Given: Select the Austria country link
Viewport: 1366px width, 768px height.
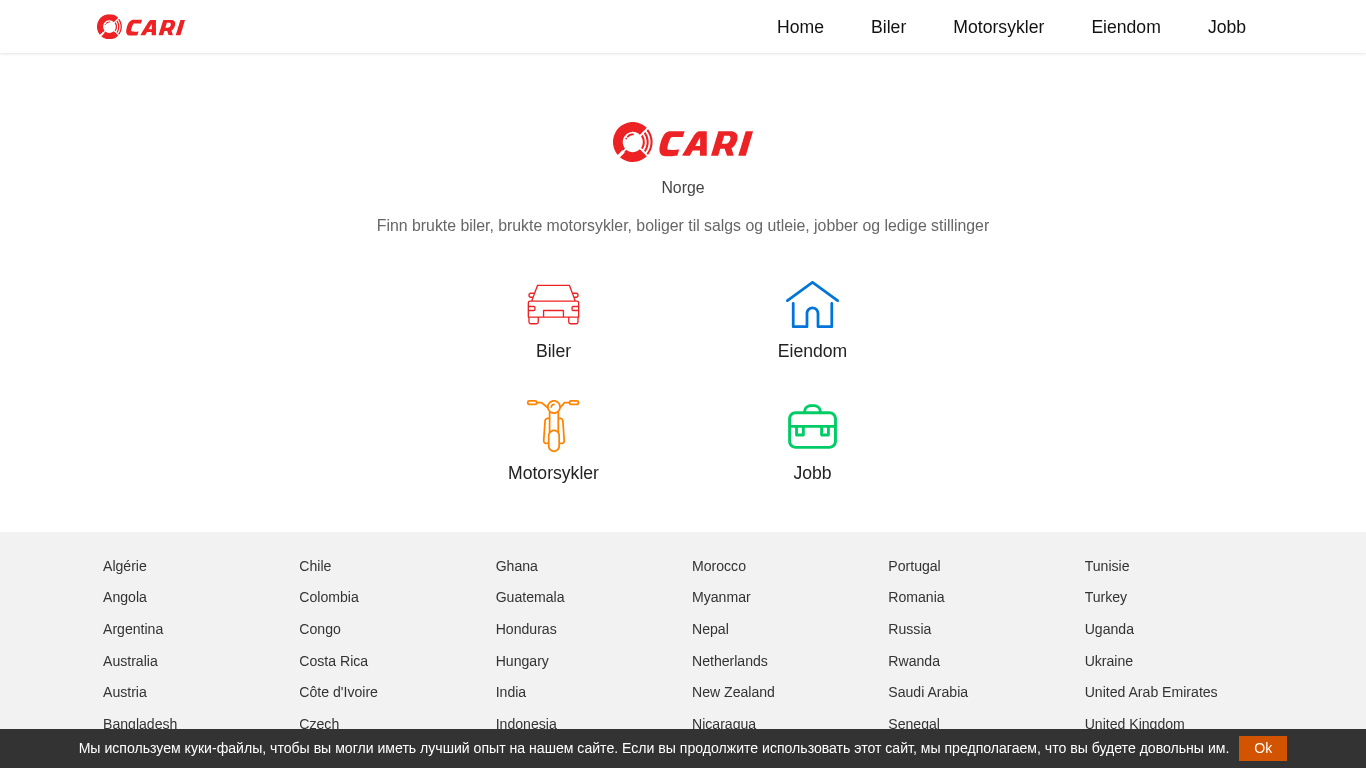Looking at the screenshot, I should [x=125, y=692].
